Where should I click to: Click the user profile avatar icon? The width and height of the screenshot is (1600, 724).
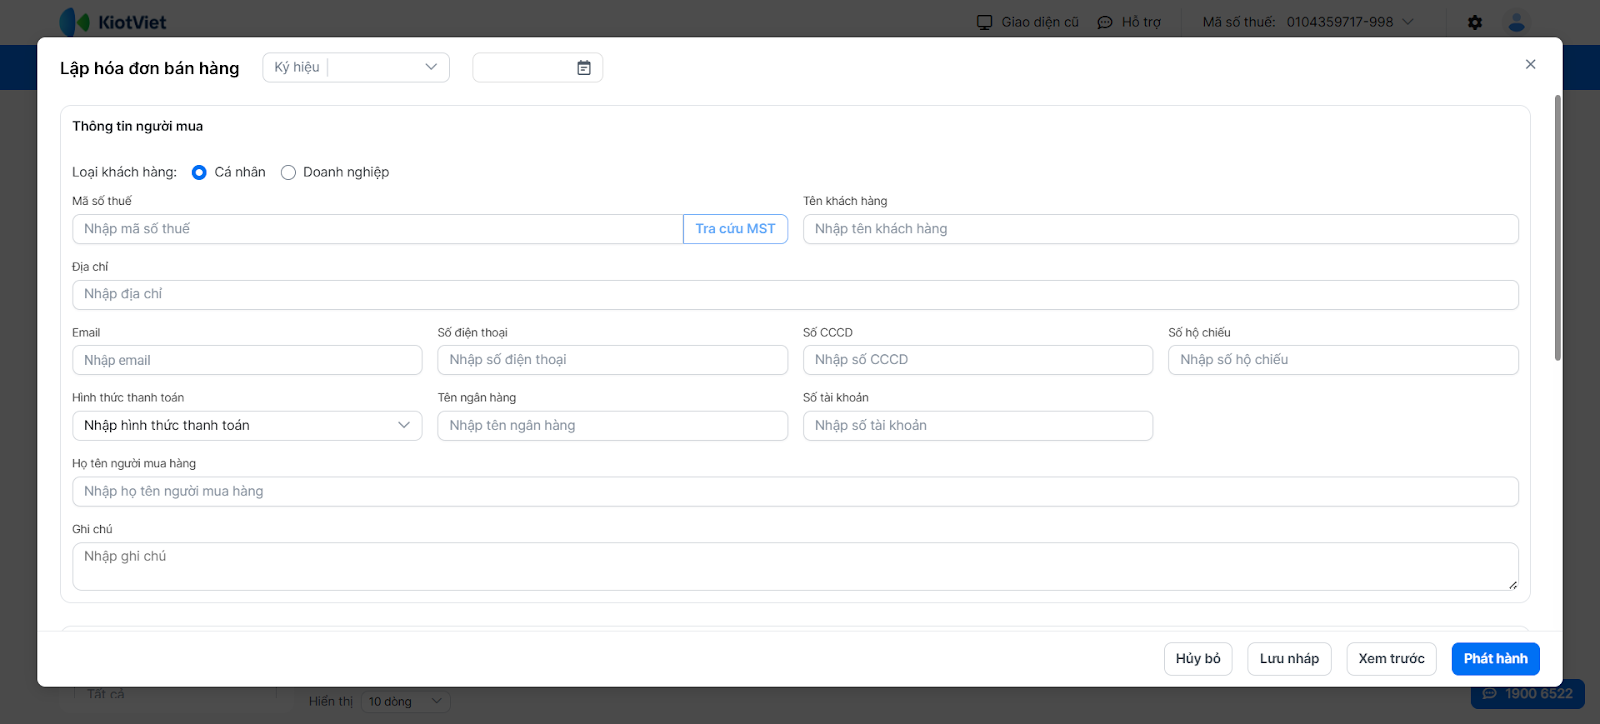click(1517, 22)
